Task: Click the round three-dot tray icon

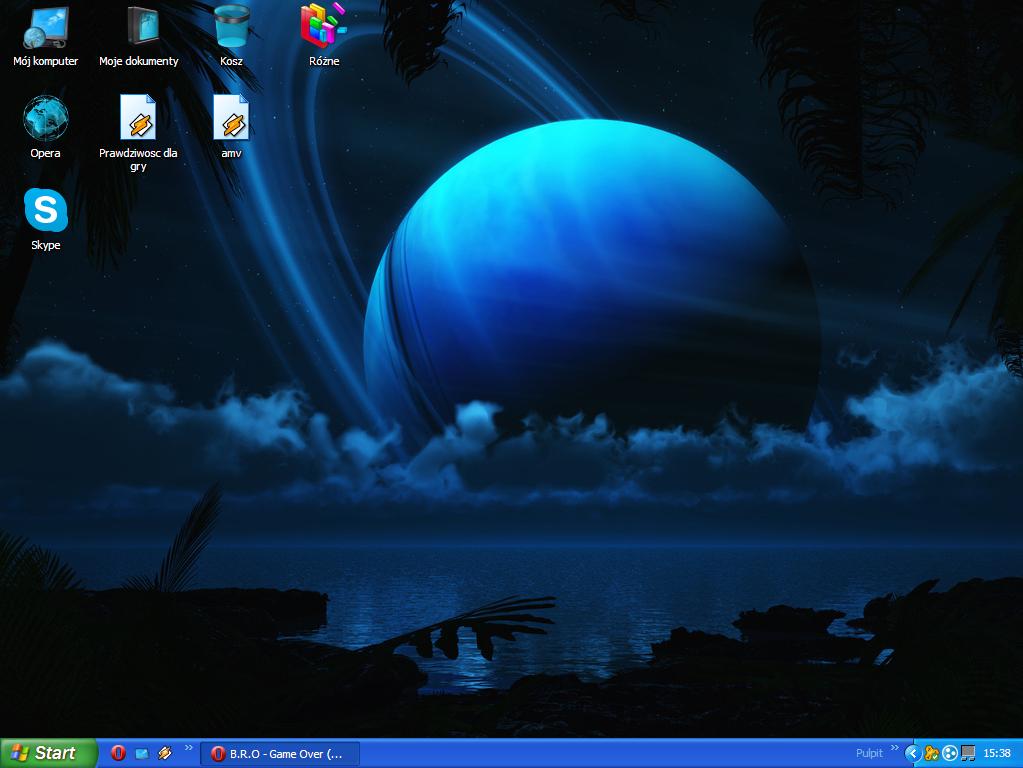Action: pyautogui.click(x=950, y=754)
